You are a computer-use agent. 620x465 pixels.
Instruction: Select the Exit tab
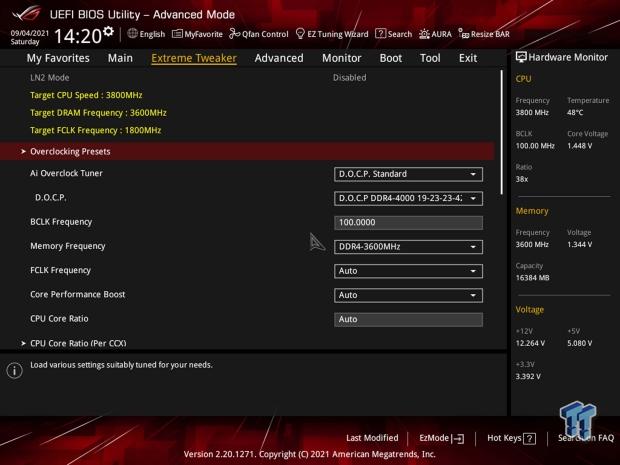[468, 58]
